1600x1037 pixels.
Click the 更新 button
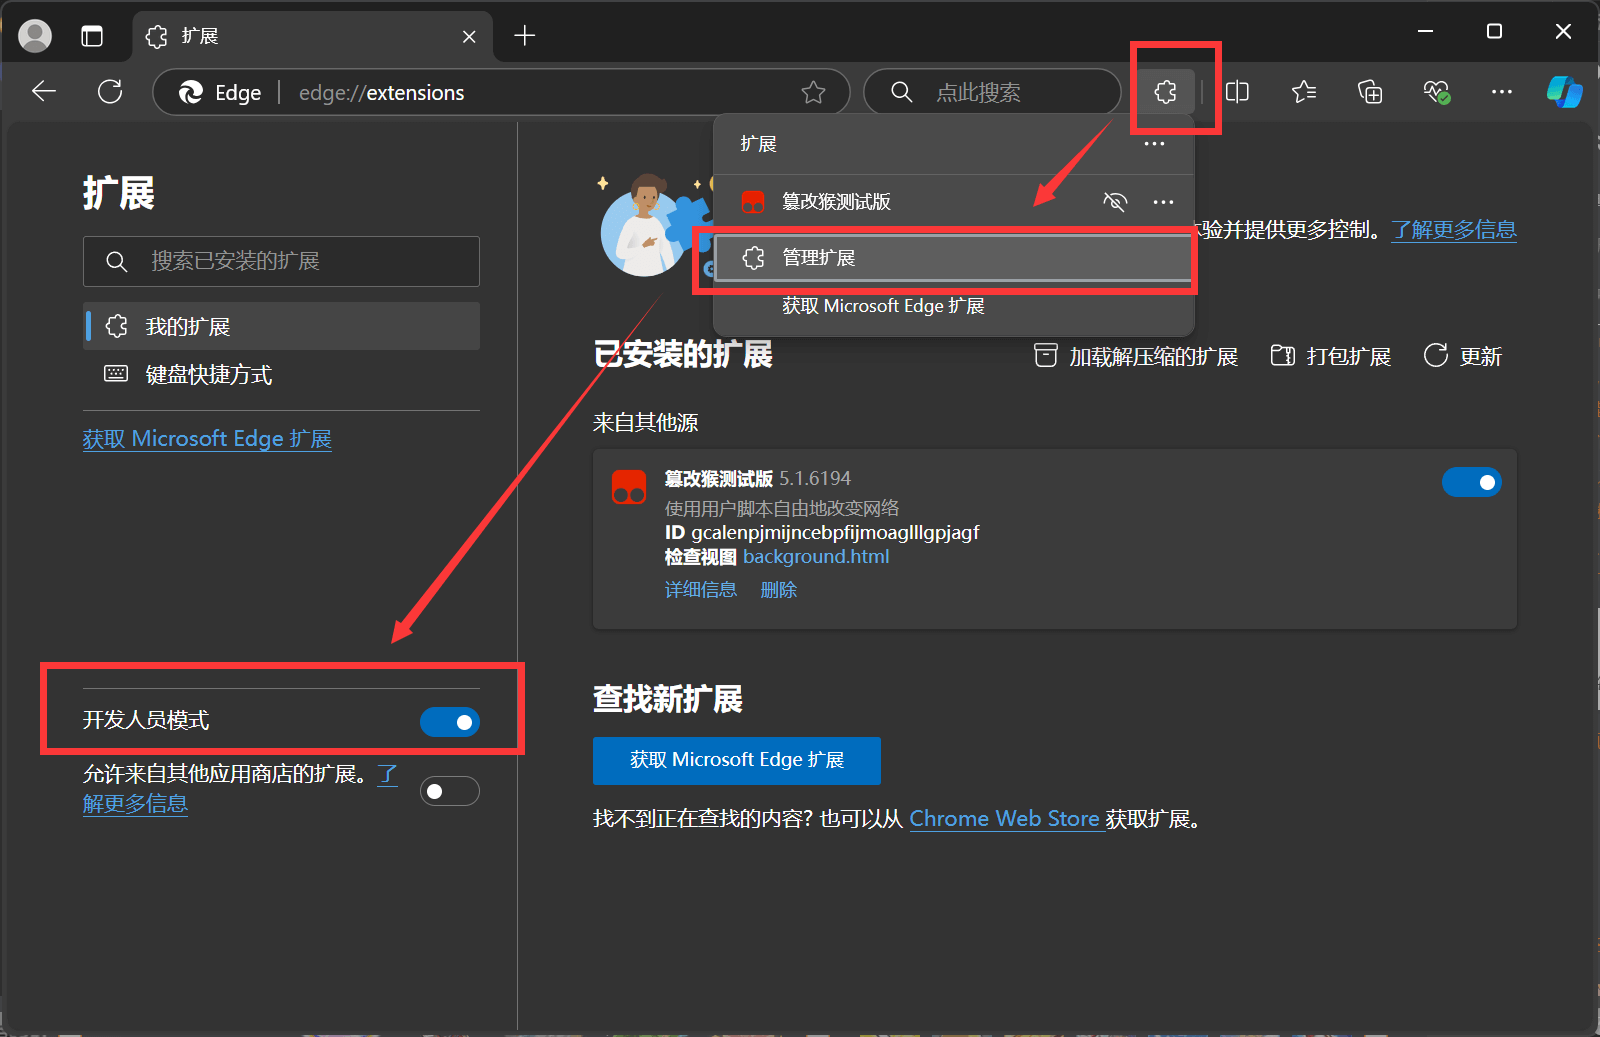coord(1462,356)
